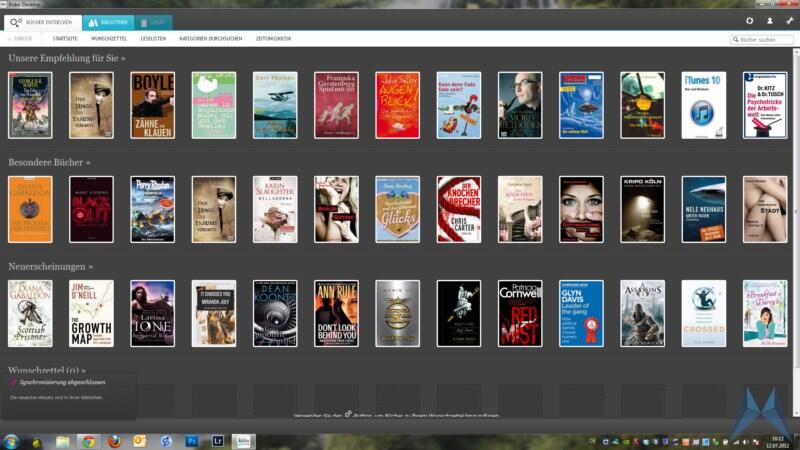Open Die Psychotricks der Arbeitswelt cover

click(765, 105)
